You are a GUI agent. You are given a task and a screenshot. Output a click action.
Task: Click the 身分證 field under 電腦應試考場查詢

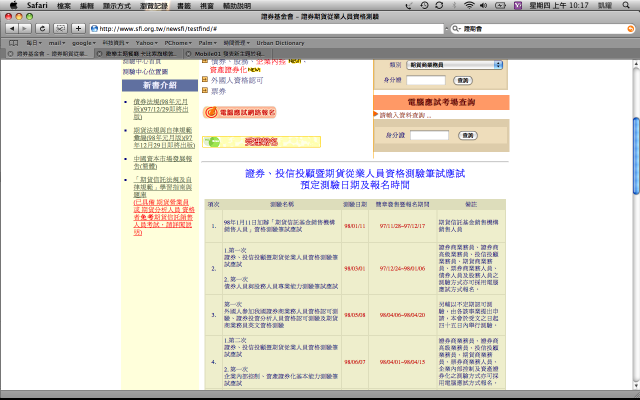(x=429, y=135)
